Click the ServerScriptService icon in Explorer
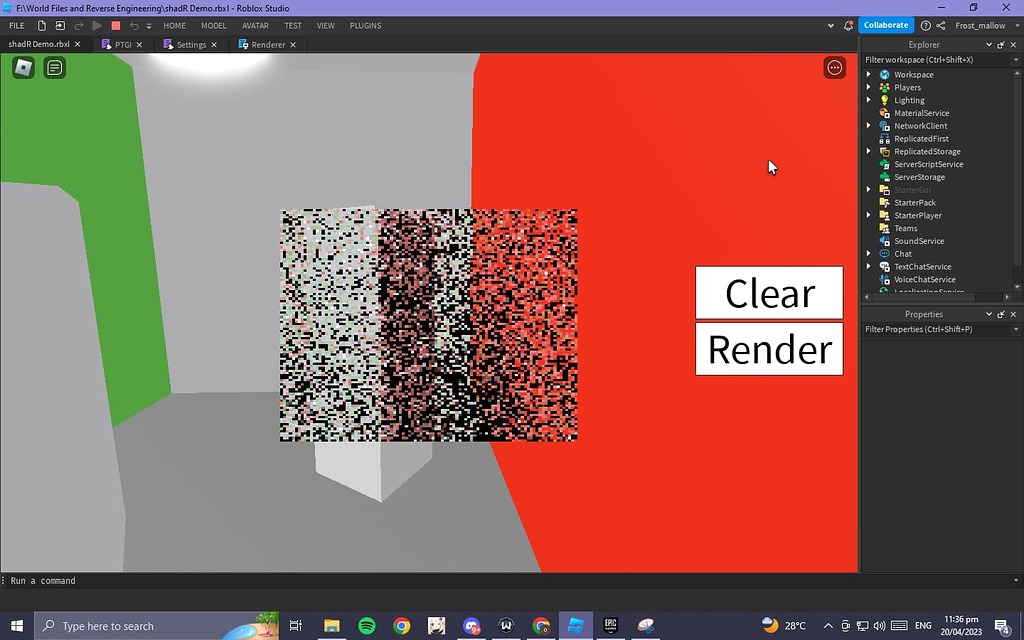The height and width of the screenshot is (640, 1024). (885, 164)
